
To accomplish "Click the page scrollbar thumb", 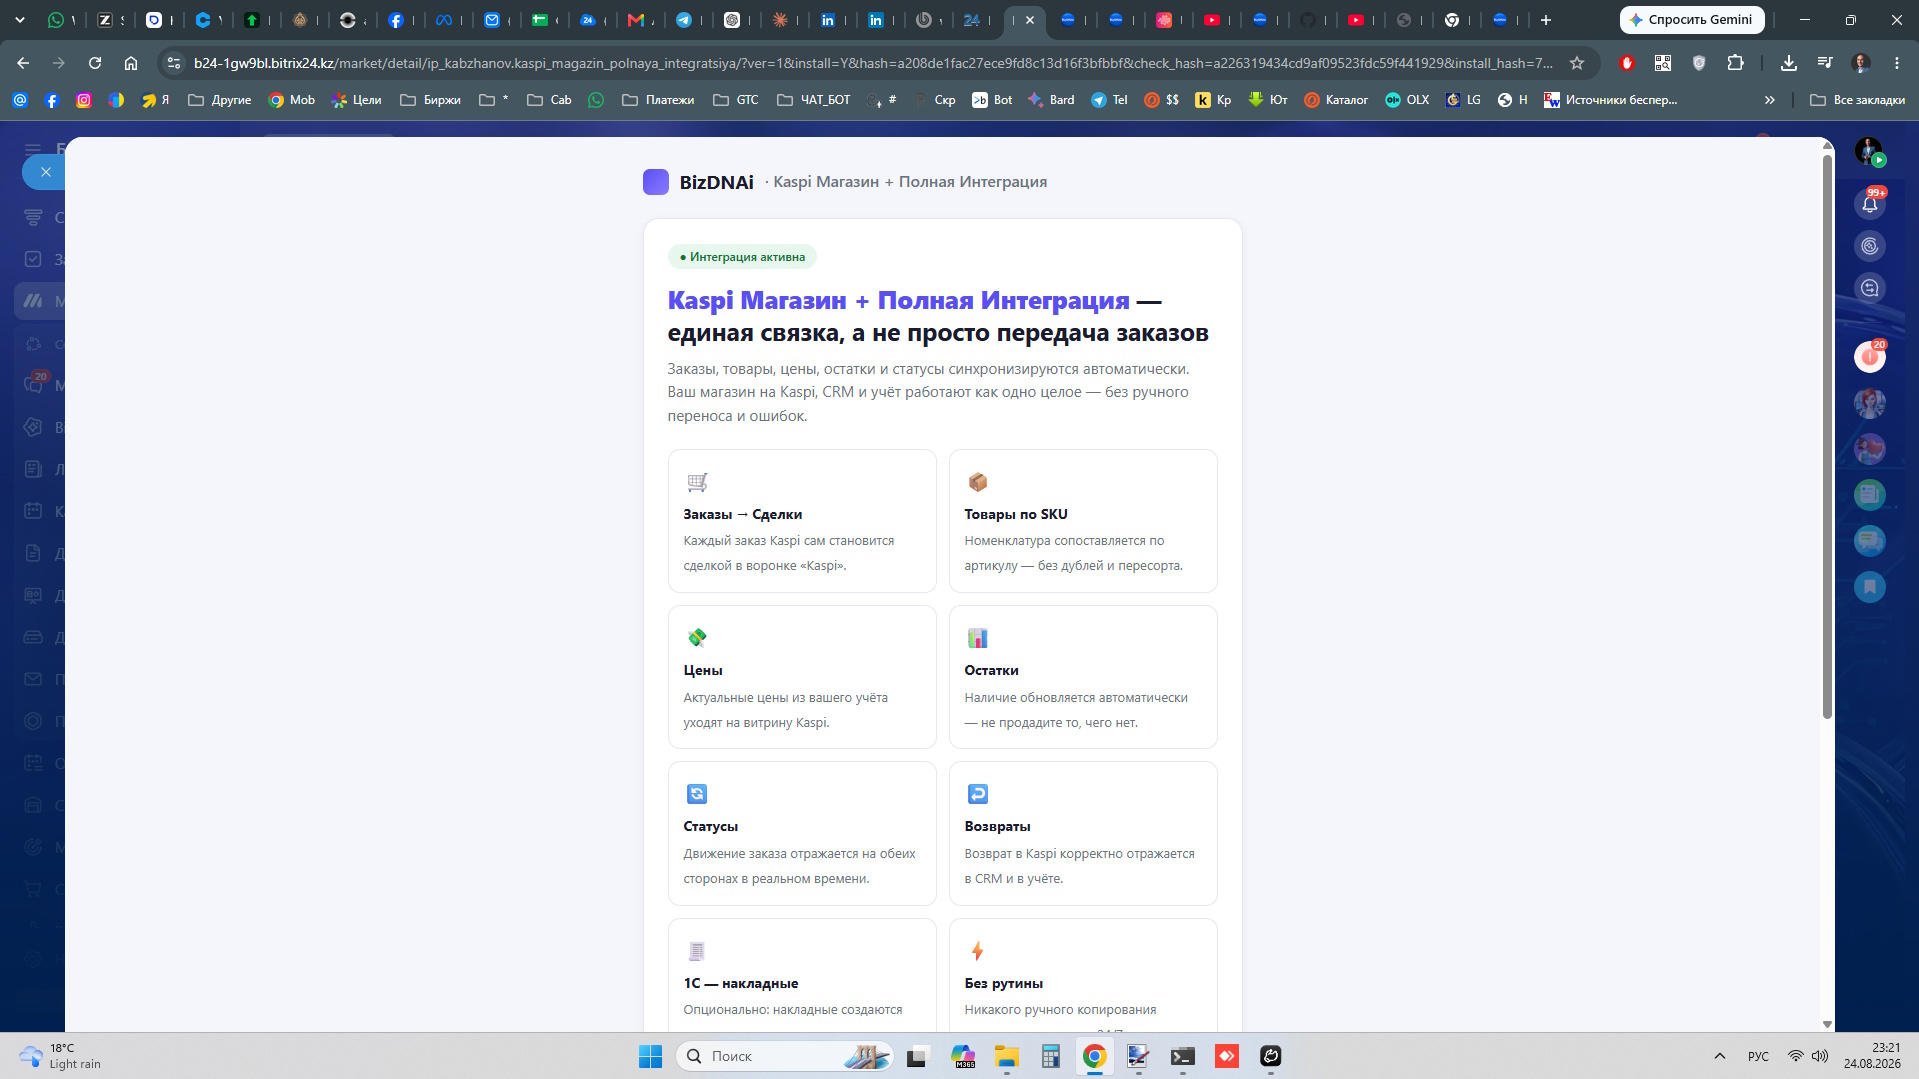I will point(1827,437).
